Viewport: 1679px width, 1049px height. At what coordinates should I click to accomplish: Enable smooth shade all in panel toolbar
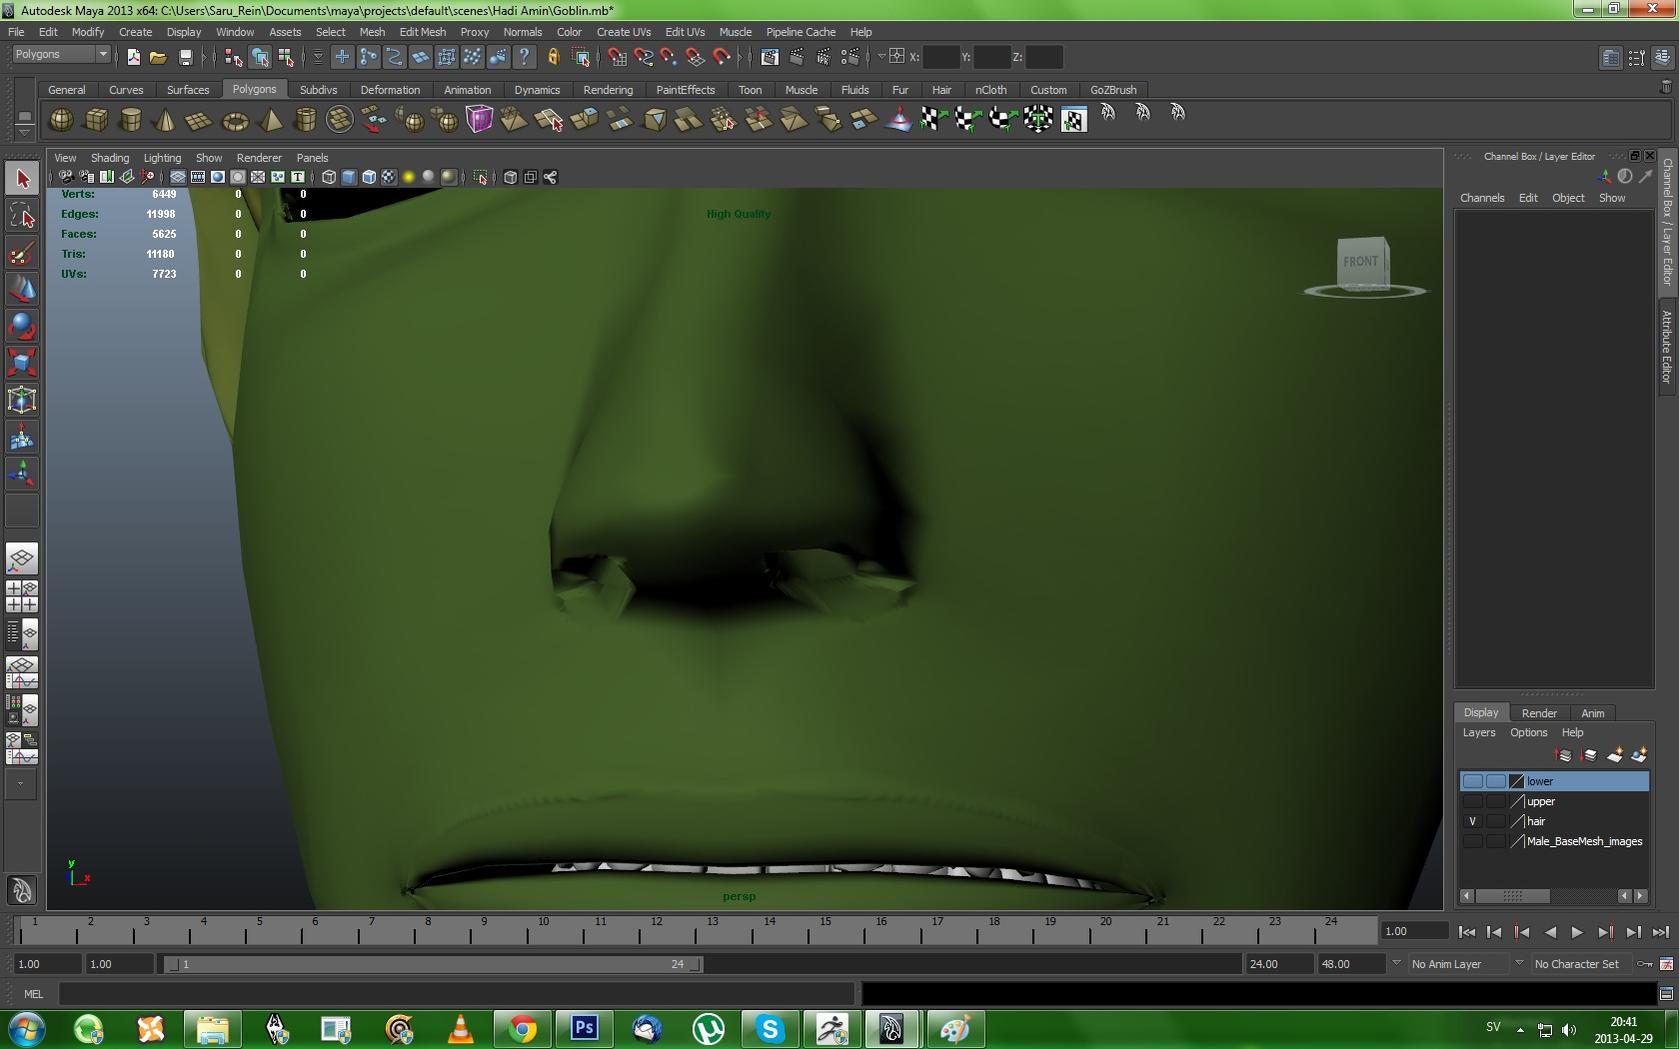[348, 177]
